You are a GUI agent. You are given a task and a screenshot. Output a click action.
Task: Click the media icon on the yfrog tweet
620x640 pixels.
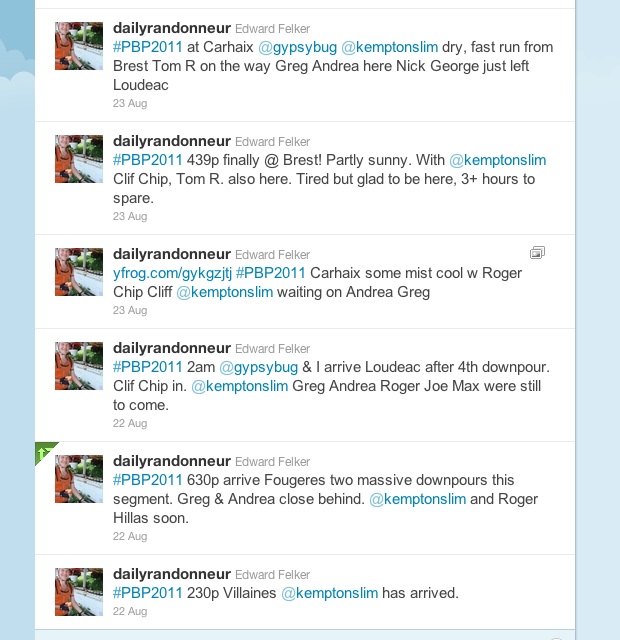[537, 253]
